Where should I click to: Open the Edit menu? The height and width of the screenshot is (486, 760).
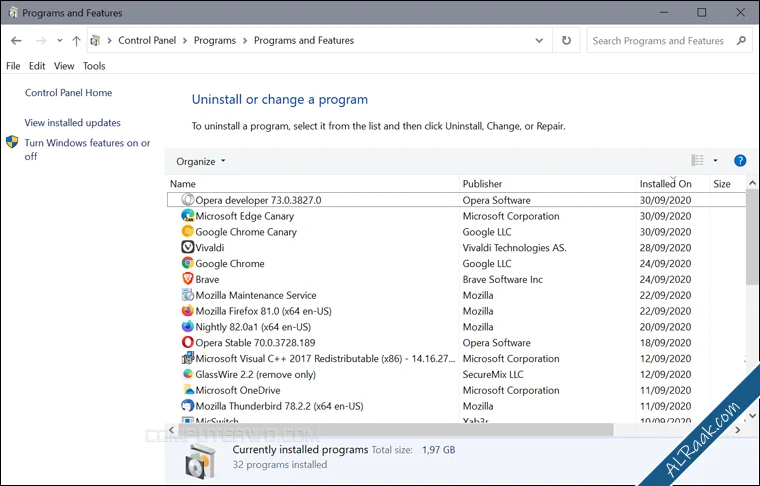tap(37, 66)
